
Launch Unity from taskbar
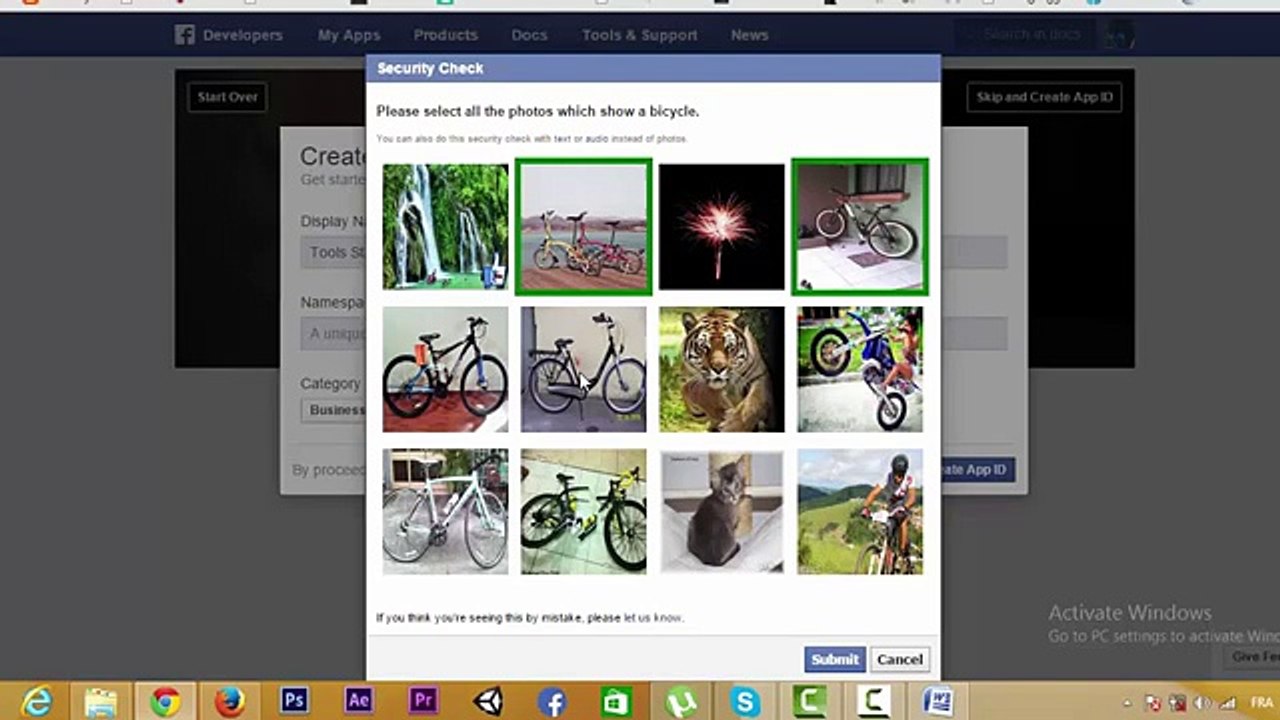(488, 702)
